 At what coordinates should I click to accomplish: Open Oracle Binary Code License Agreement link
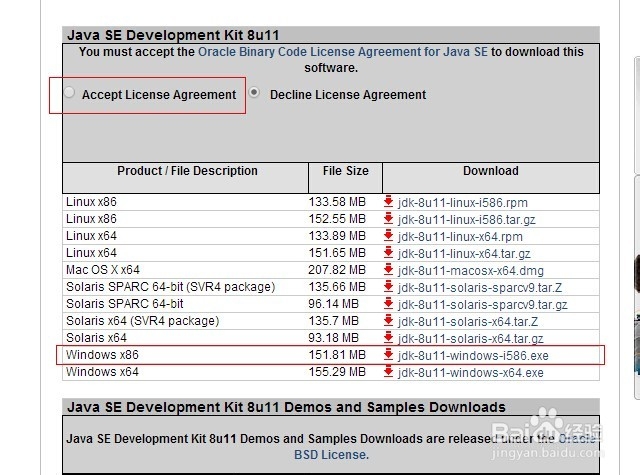click(342, 52)
